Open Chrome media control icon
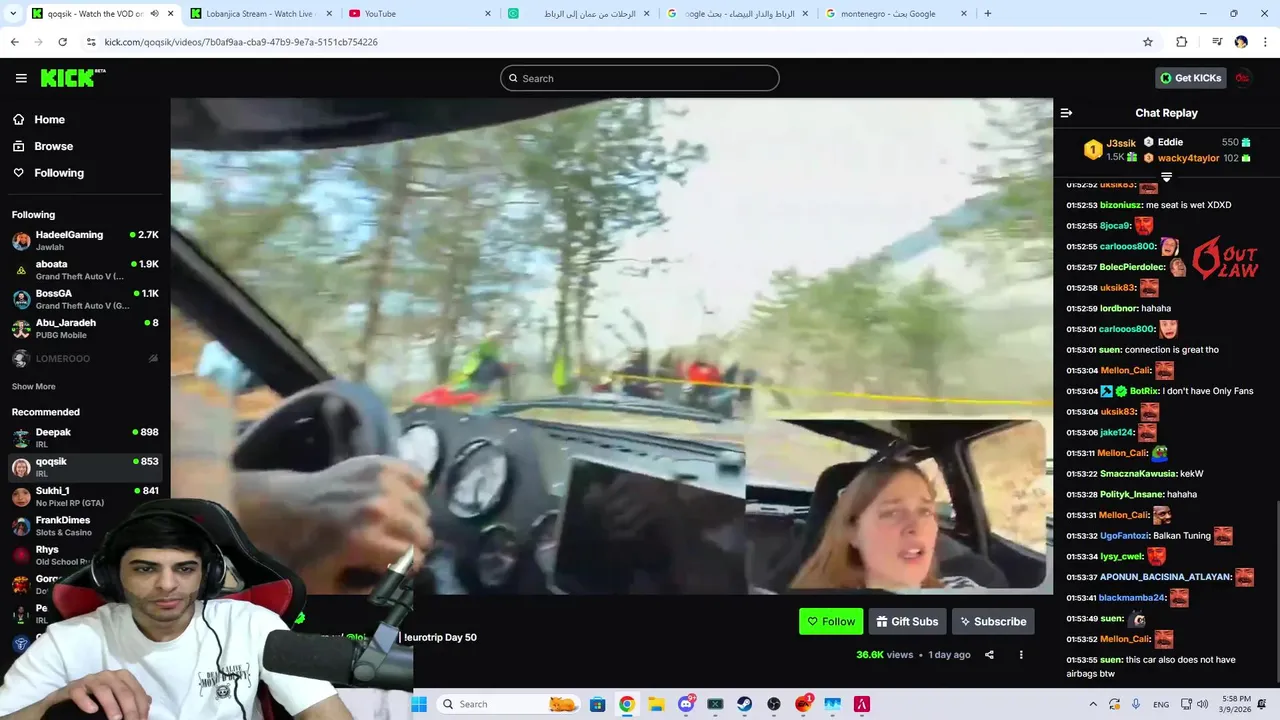This screenshot has height=720, width=1280. point(1217,42)
